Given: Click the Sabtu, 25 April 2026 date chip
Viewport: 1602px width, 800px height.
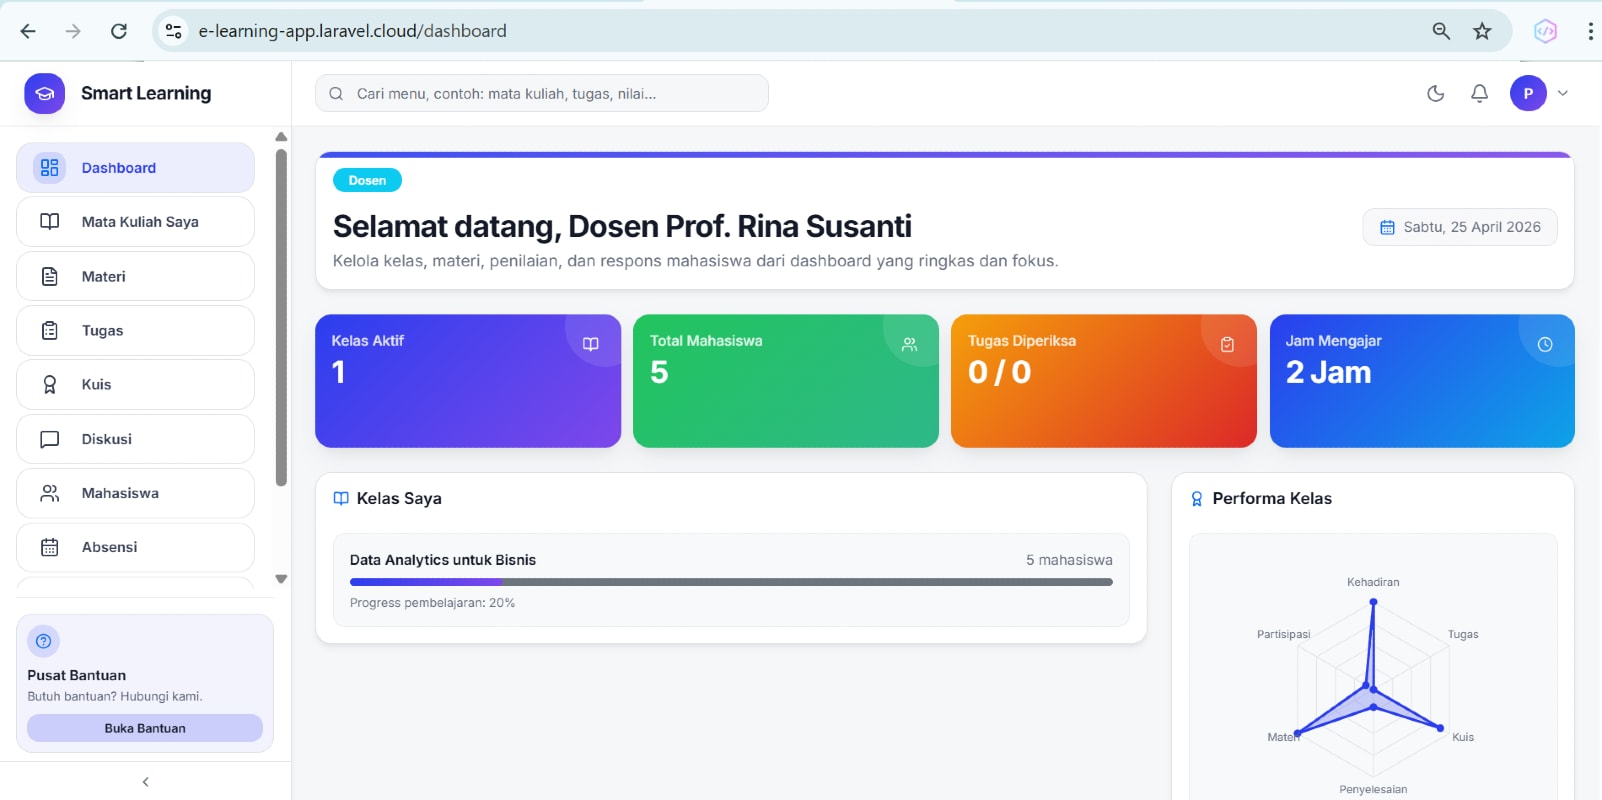Looking at the screenshot, I should (1460, 227).
